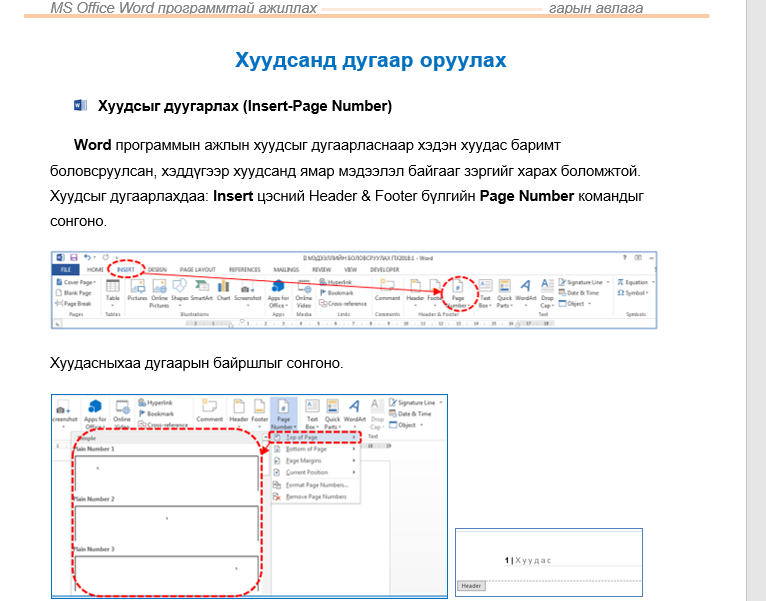Pick the Plain Number 1 preview
Screen dimensions: 766x601
tap(167, 473)
